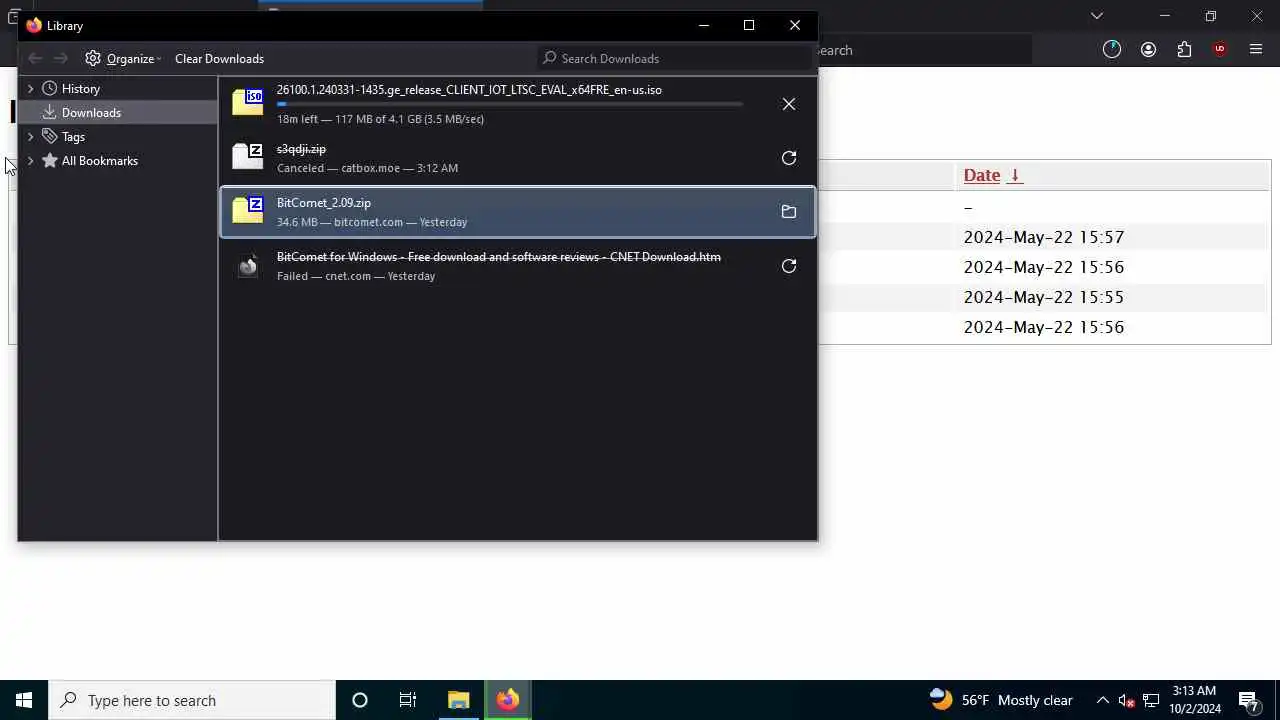Open folder containing BitComet_2.09.zip
This screenshot has width=1280, height=720.
point(789,212)
